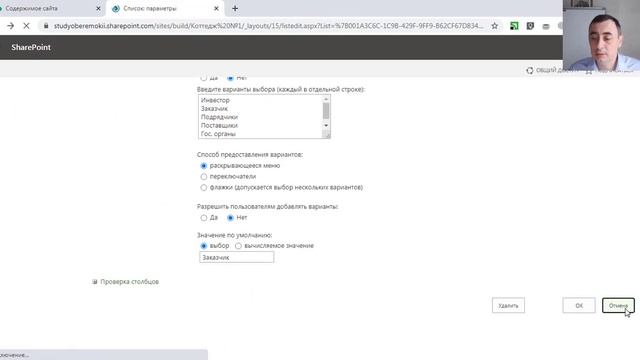Bookmark this page with the star icon
The image size is (640, 360).
pyautogui.click(x=495, y=26)
